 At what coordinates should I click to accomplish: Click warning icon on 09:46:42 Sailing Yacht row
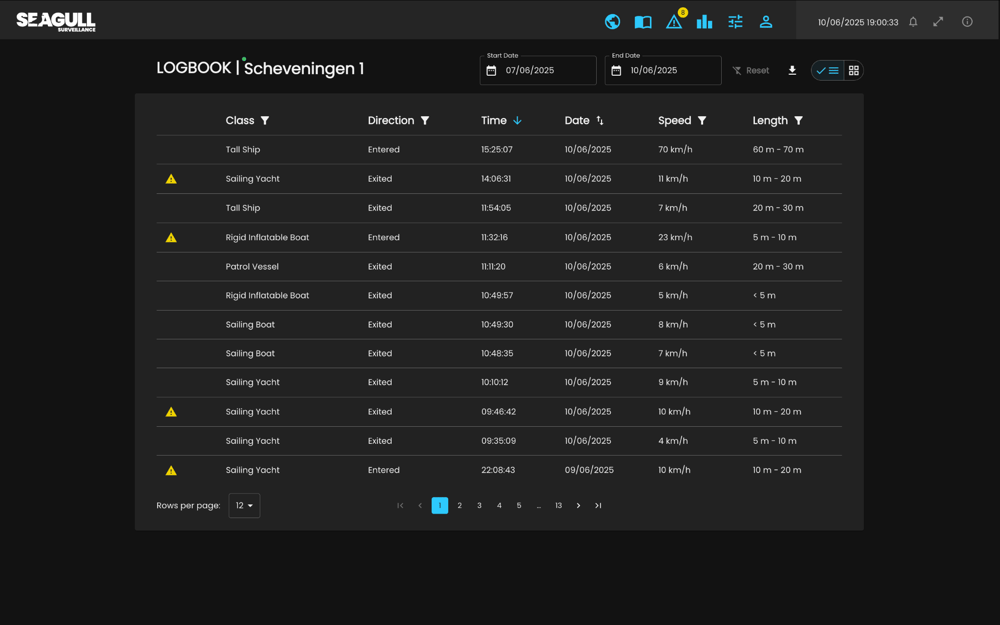pos(171,412)
